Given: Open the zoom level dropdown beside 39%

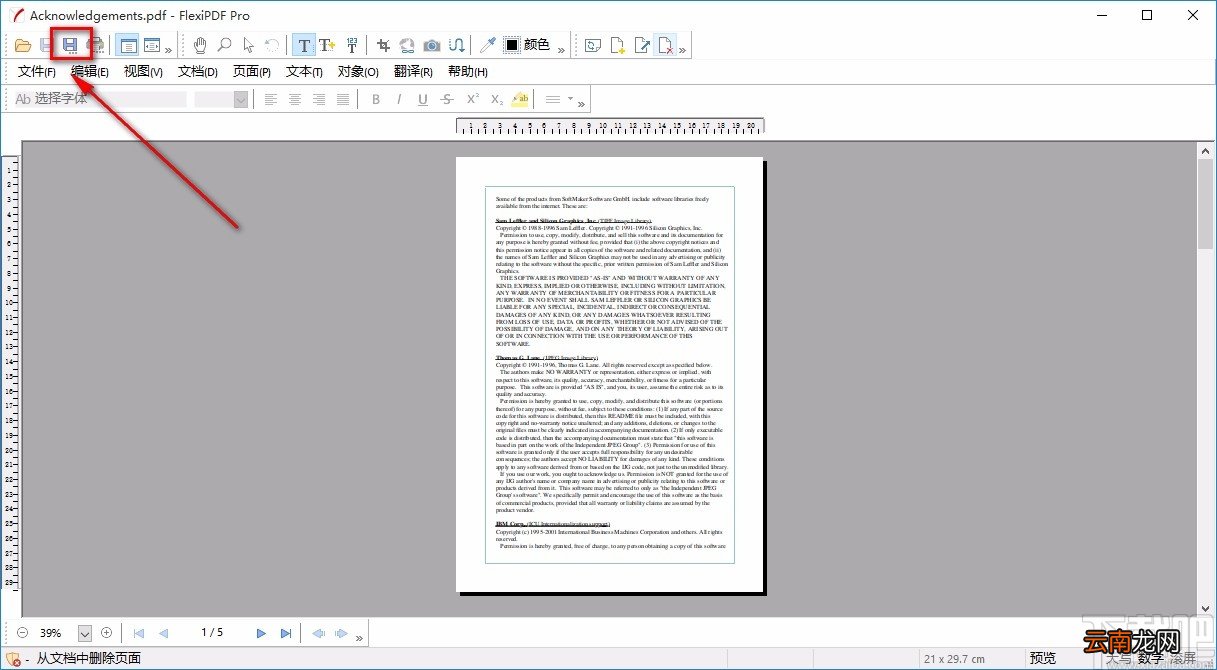Looking at the screenshot, I should [85, 633].
